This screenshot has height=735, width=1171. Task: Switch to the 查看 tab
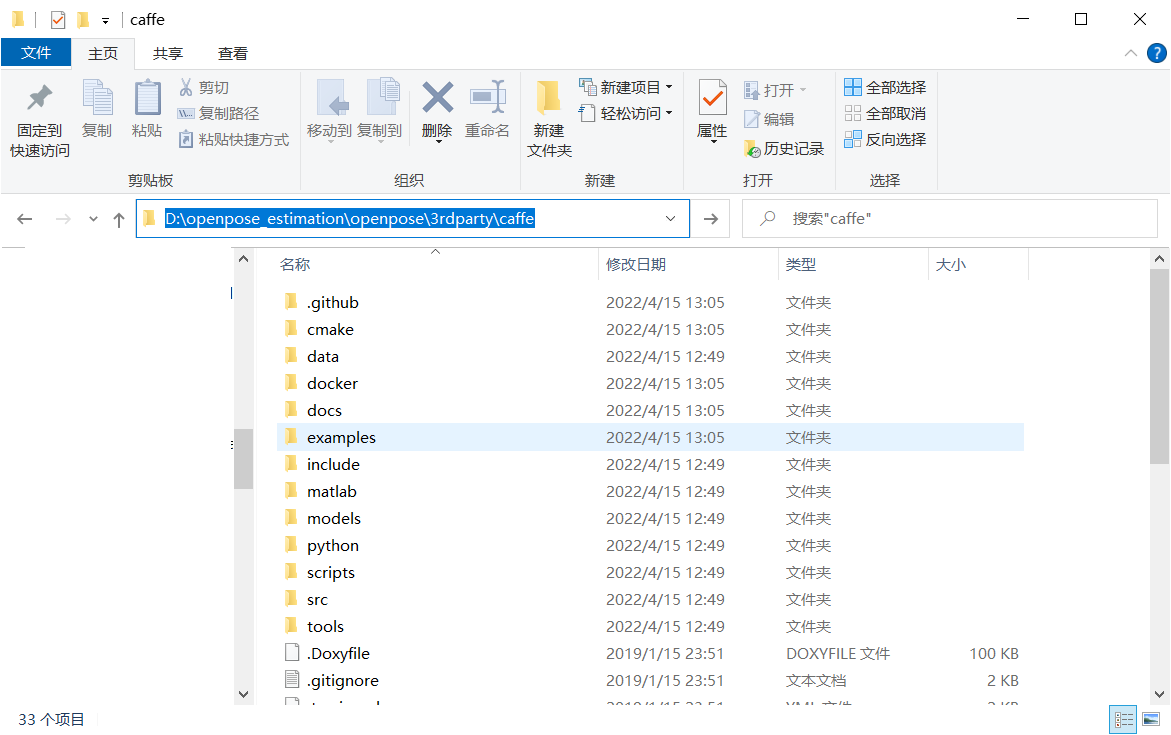point(233,54)
